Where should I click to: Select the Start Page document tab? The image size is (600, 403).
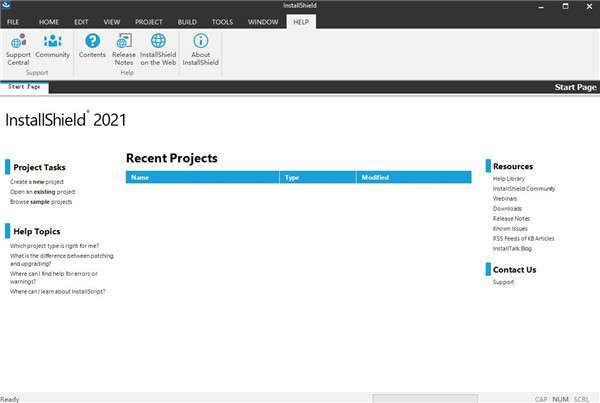point(24,87)
